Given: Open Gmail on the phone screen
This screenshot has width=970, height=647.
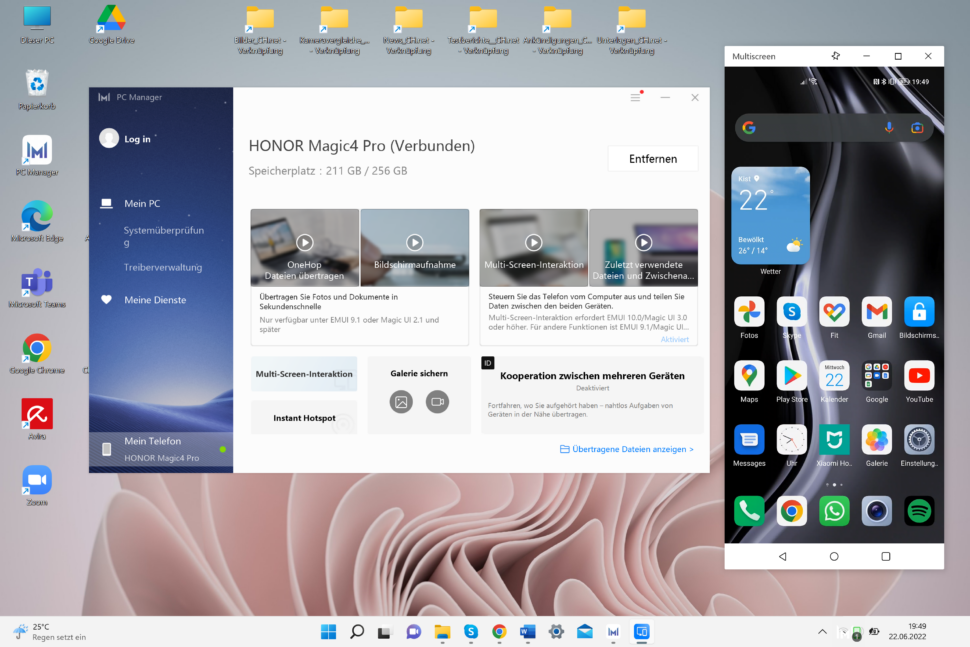Looking at the screenshot, I should 877,312.
